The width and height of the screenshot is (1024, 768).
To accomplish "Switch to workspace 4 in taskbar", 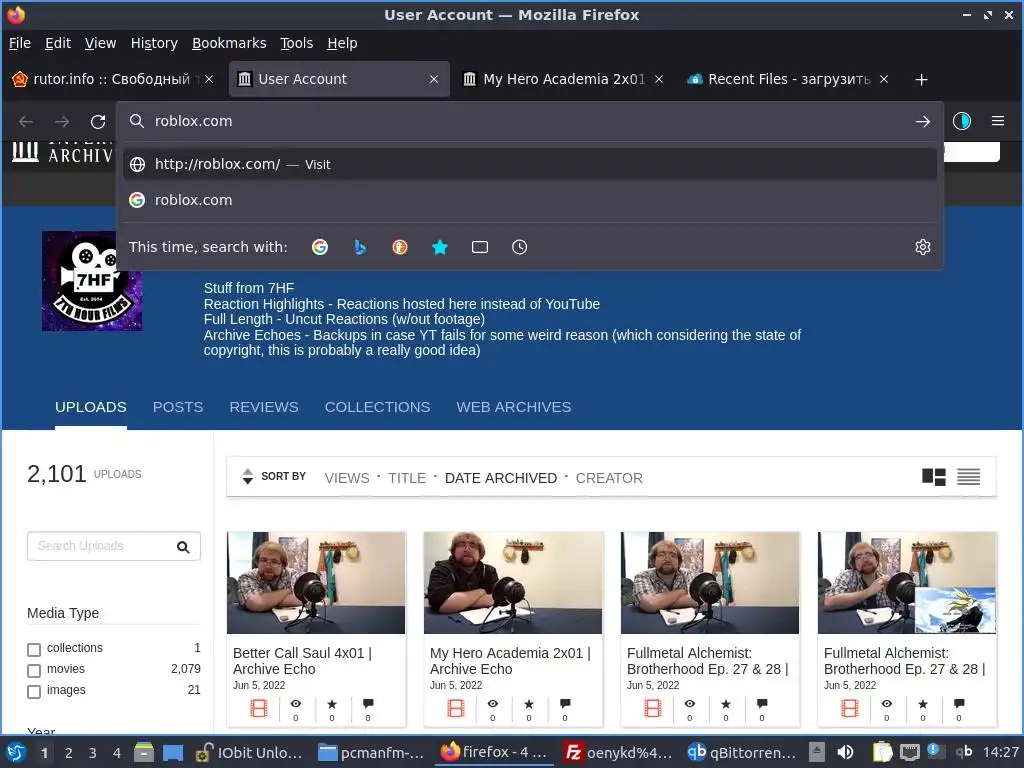I will pos(117,753).
